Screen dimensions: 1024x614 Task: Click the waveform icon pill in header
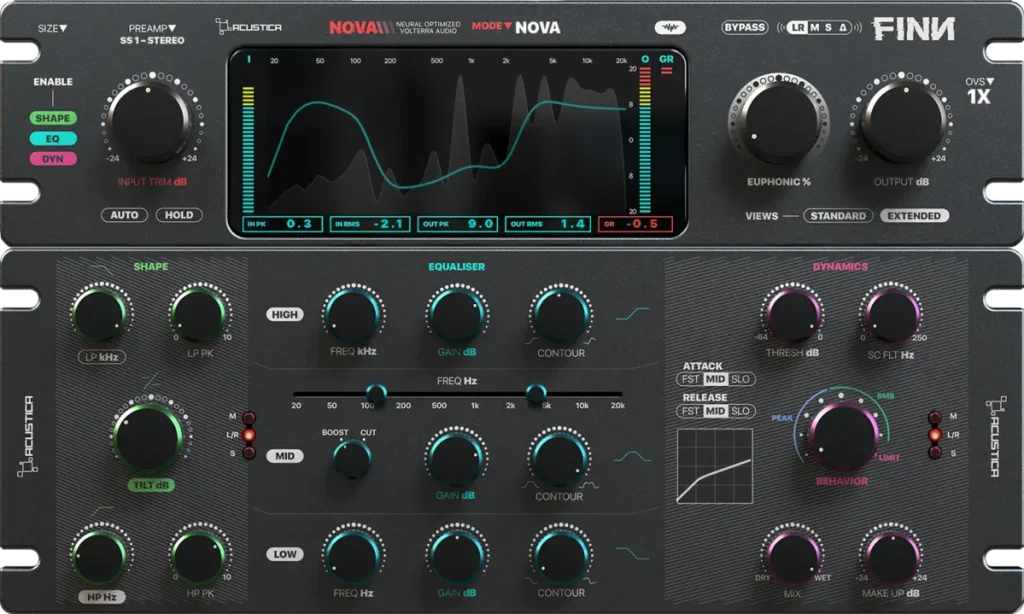pos(670,27)
